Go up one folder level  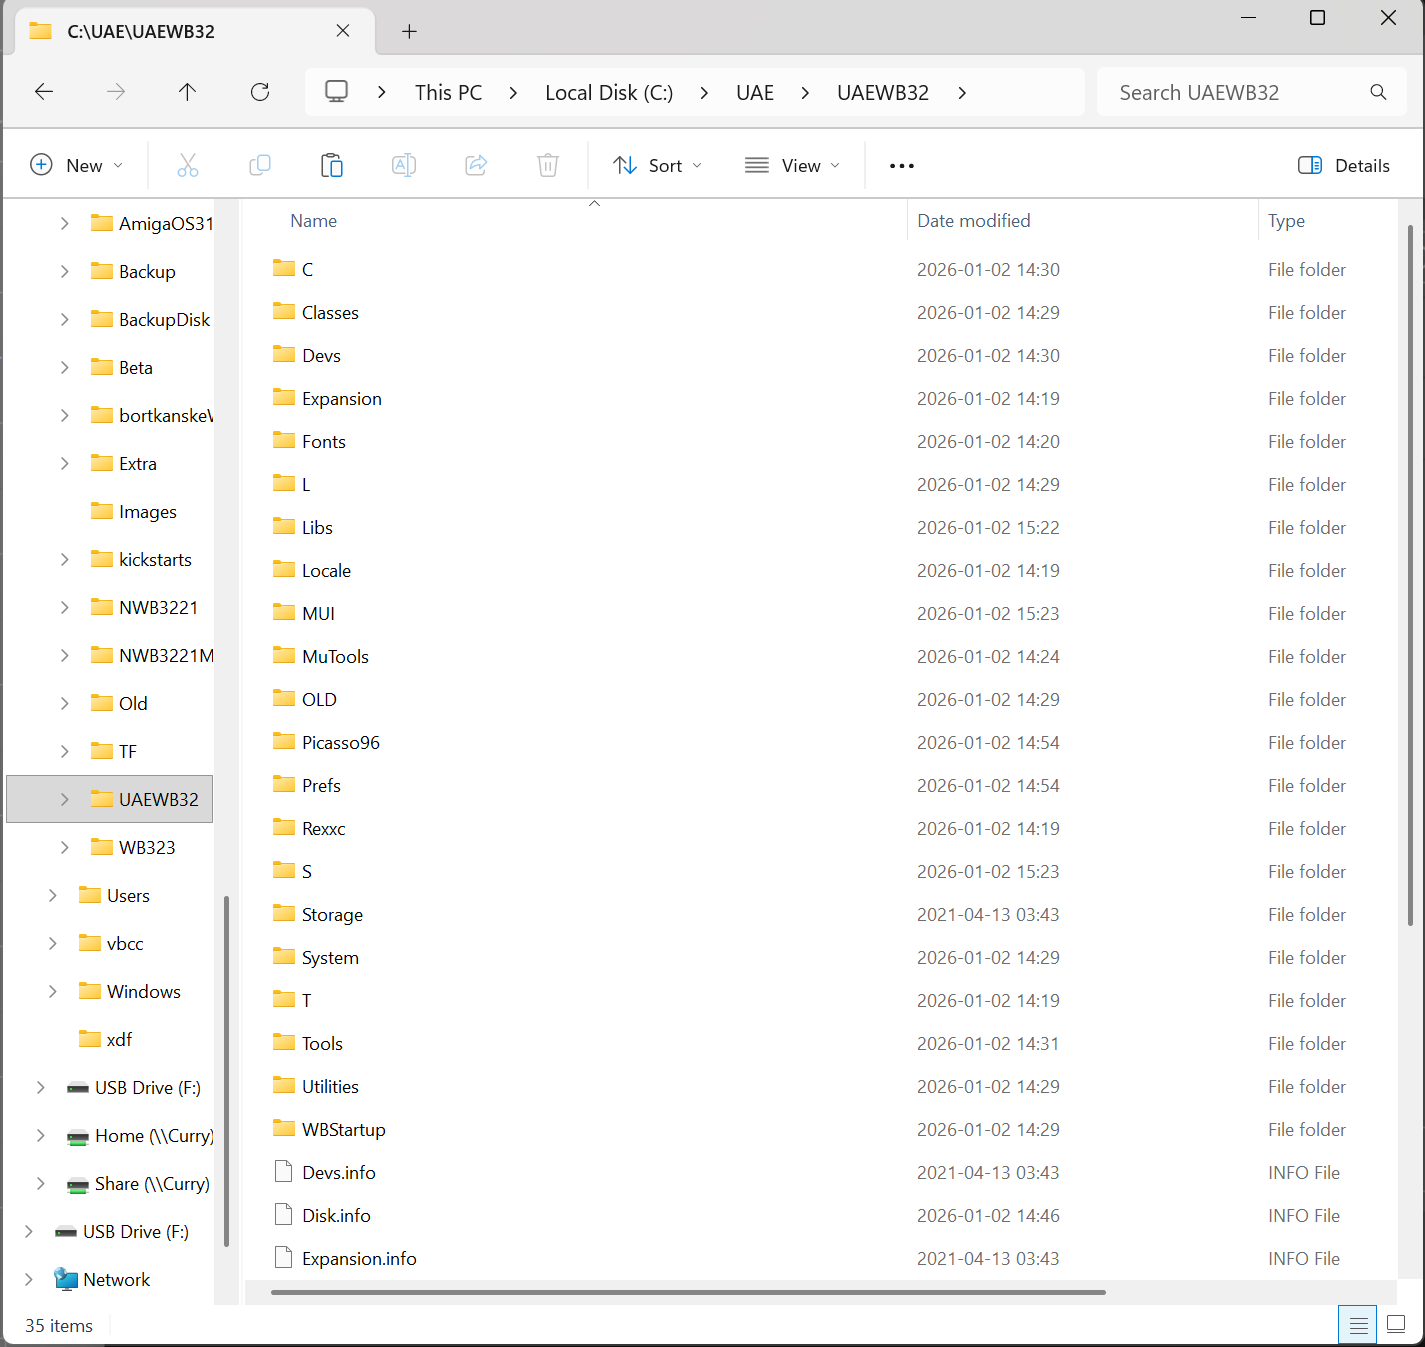[187, 92]
